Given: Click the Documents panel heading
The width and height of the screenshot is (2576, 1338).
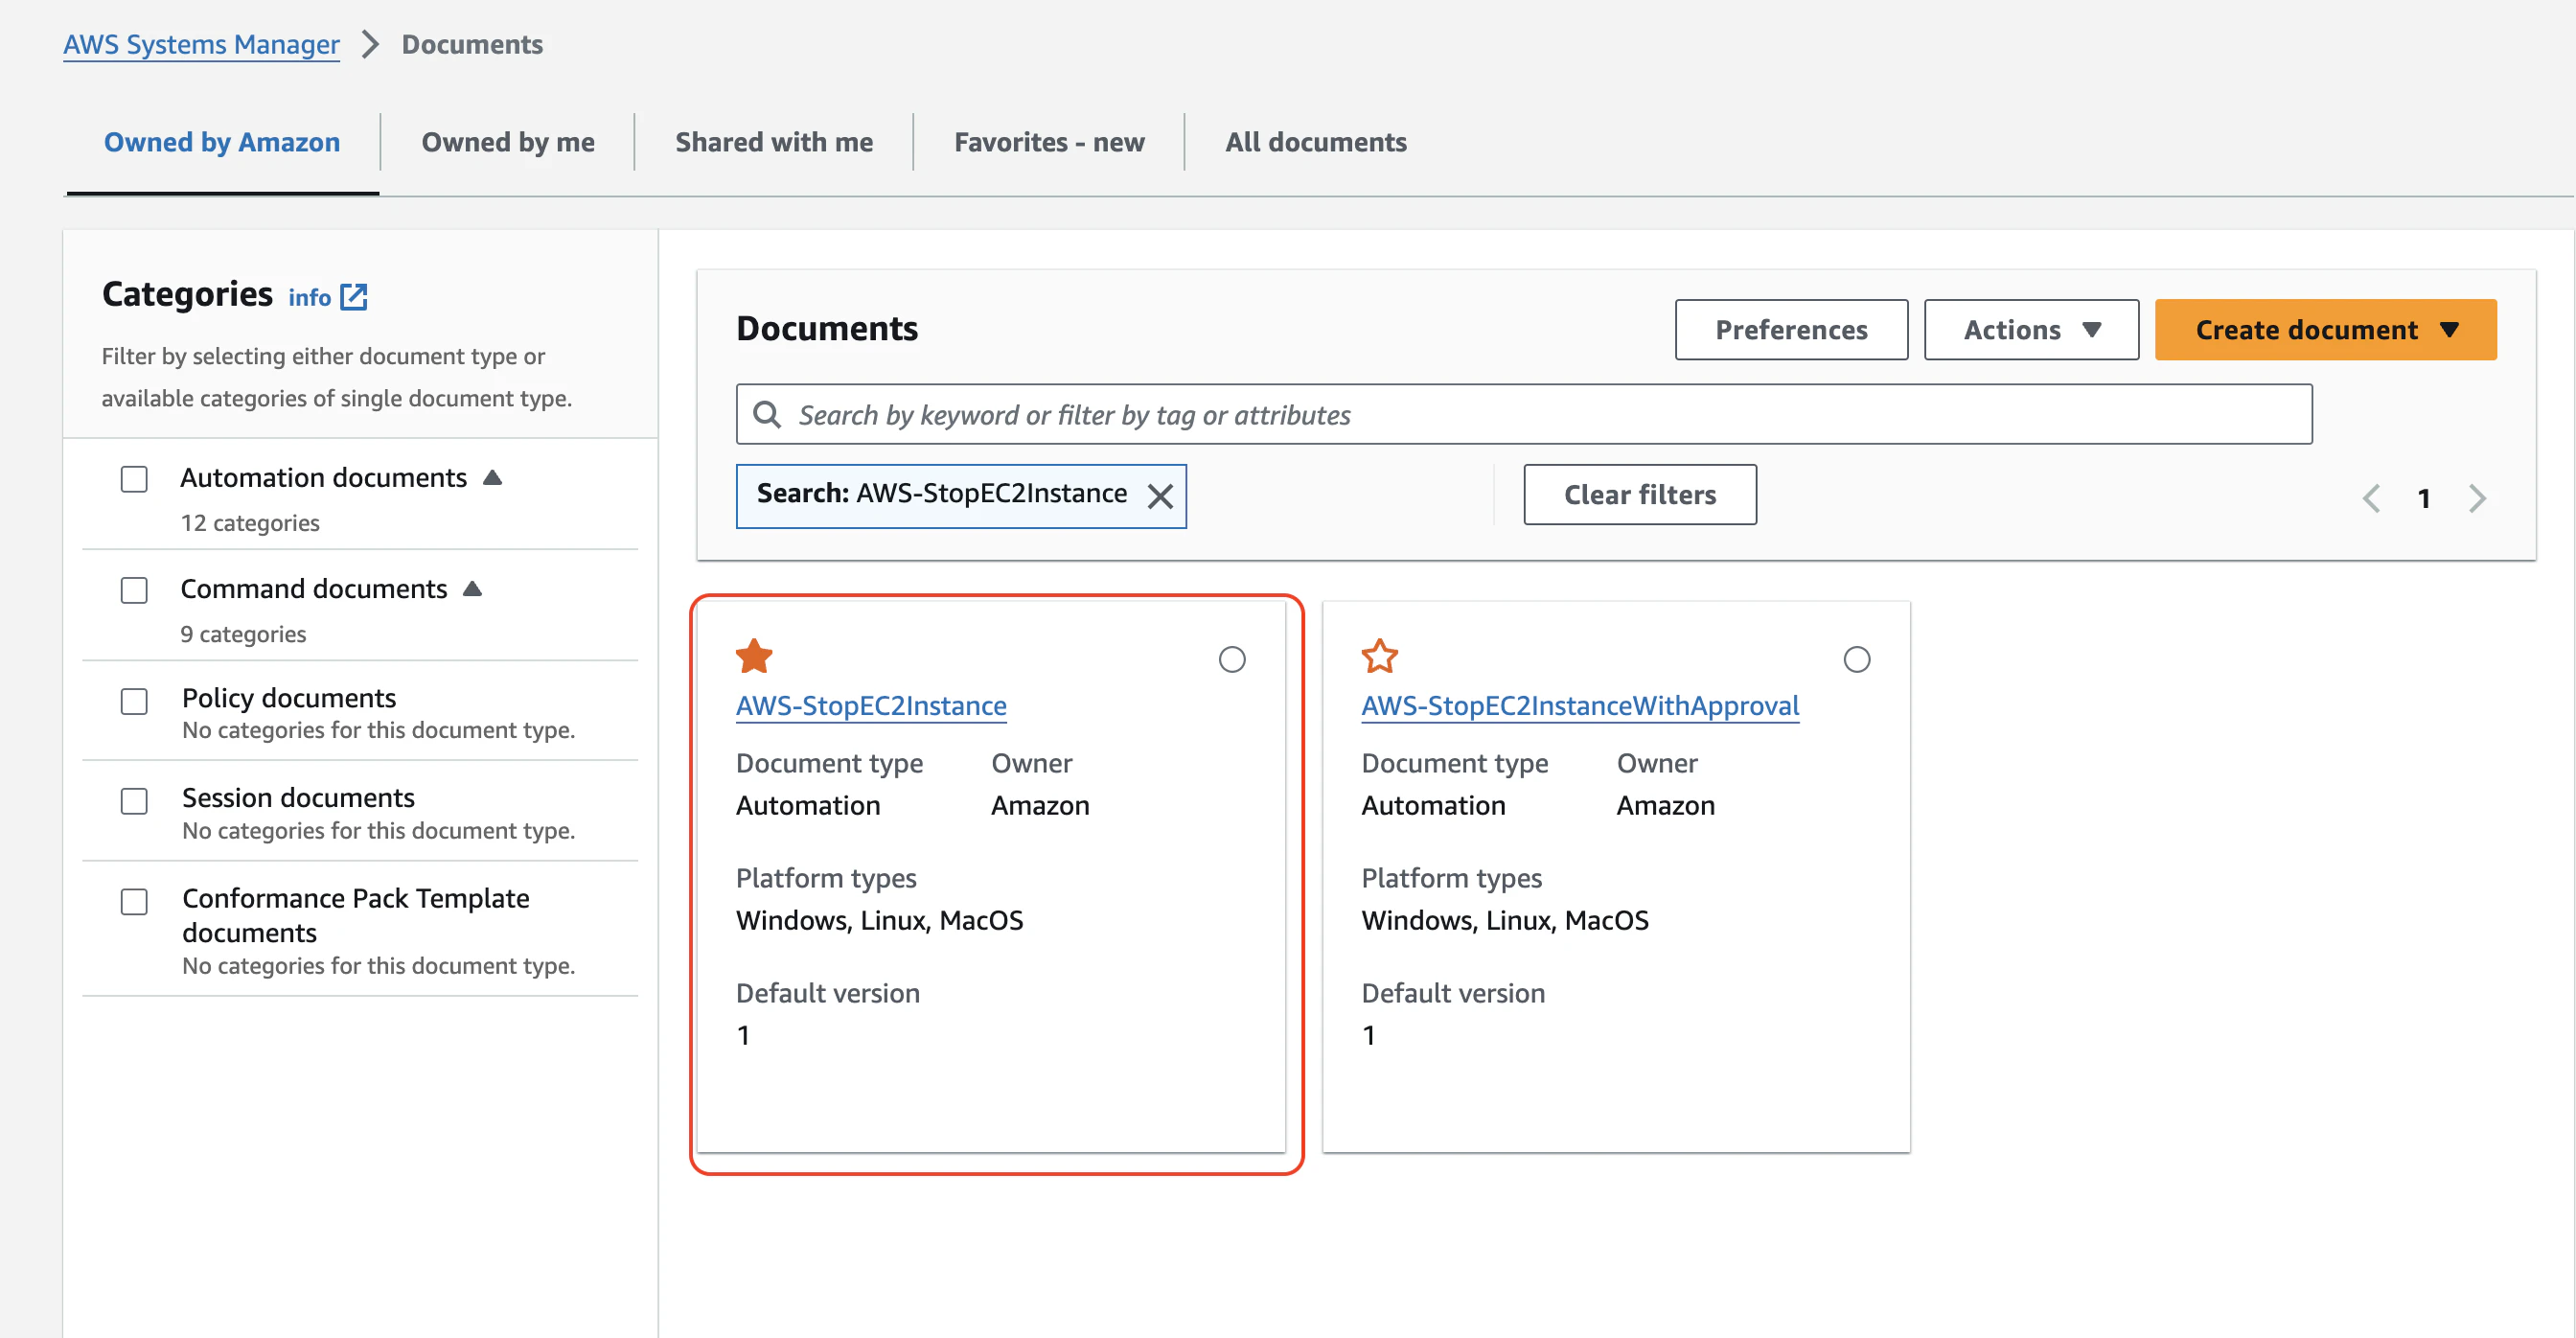Looking at the screenshot, I should [827, 328].
